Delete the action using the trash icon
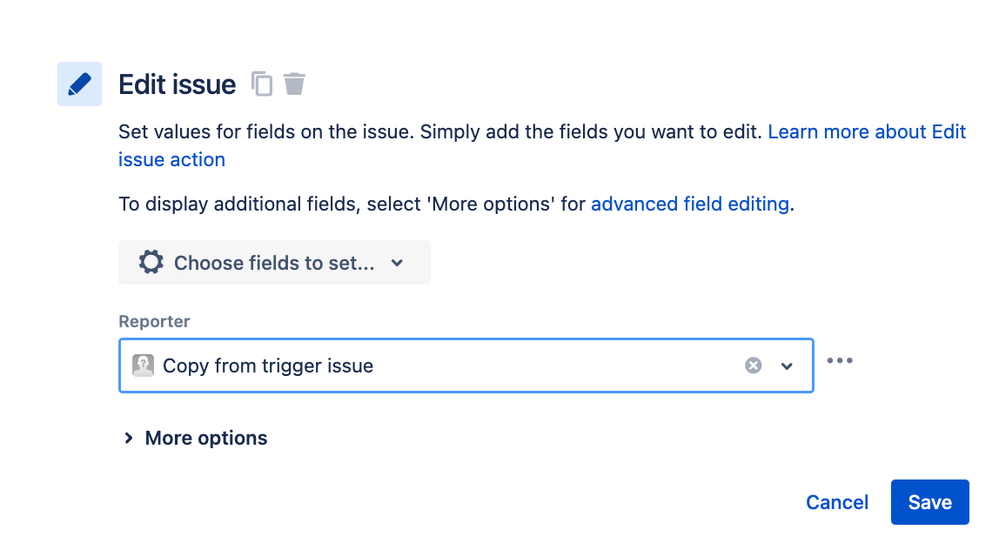Image resolution: width=999 pixels, height=550 pixels. 294,83
